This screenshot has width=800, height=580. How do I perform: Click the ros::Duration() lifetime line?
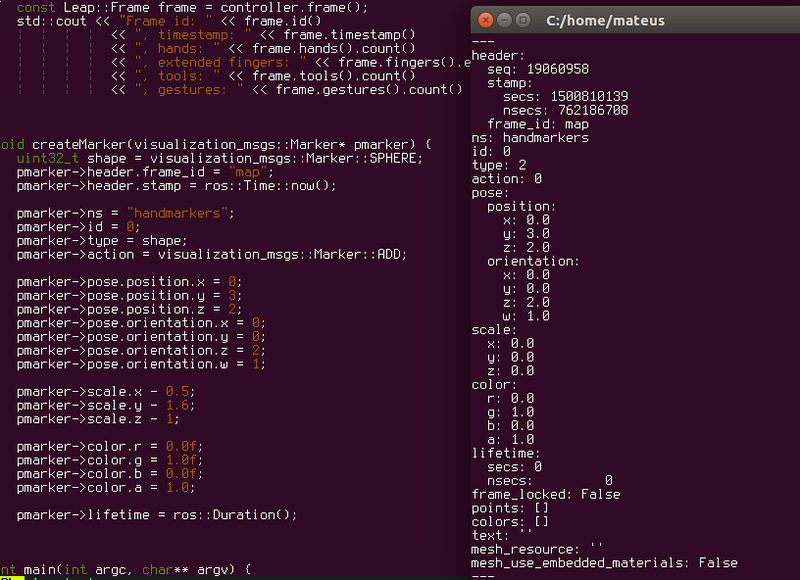[157, 515]
